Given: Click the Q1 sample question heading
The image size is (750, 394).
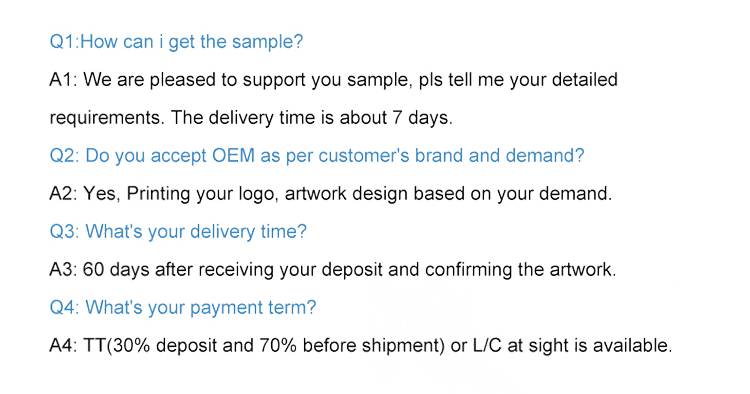Looking at the screenshot, I should click(x=176, y=42).
